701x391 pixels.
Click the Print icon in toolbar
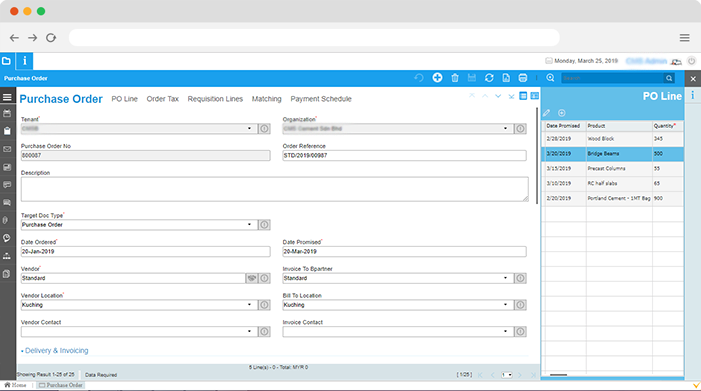coord(523,78)
